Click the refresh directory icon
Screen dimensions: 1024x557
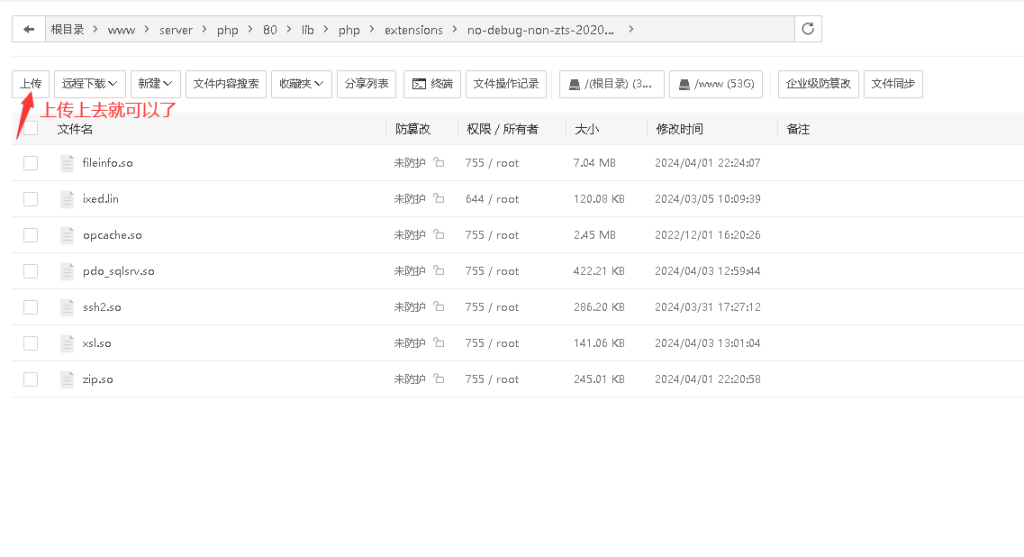[x=809, y=30]
